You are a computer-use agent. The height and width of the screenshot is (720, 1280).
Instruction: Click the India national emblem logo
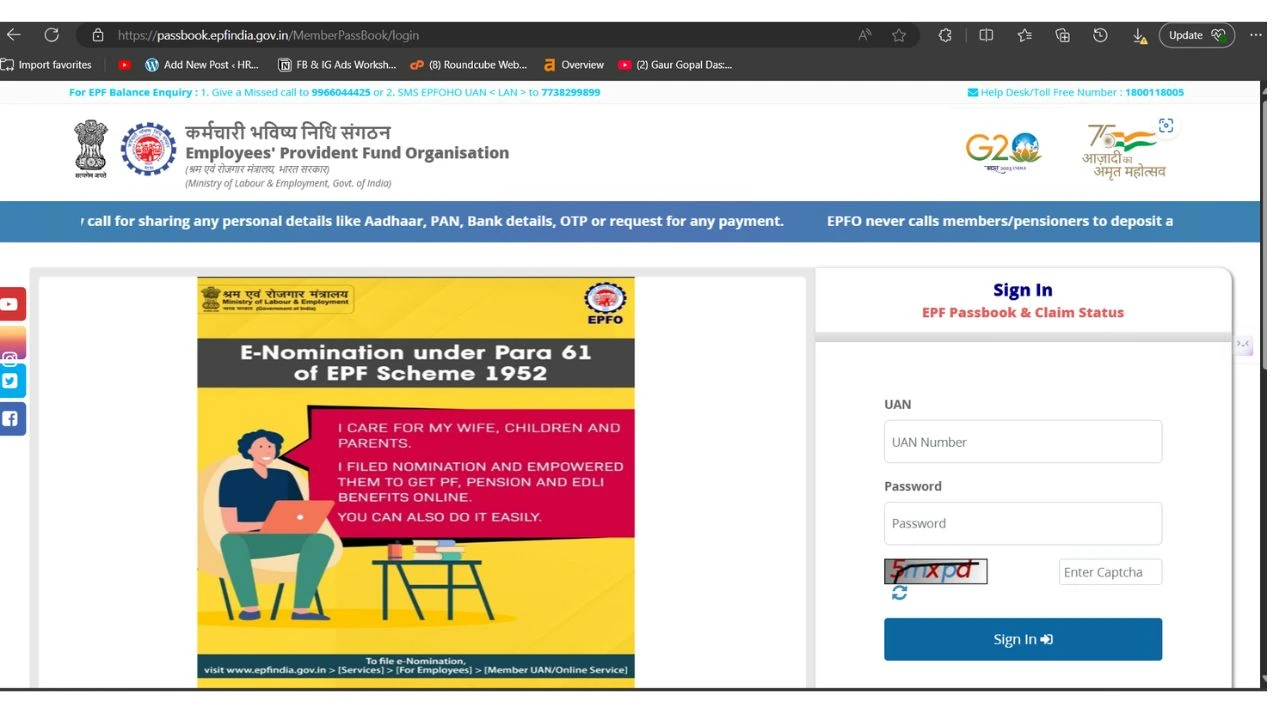[x=91, y=149]
